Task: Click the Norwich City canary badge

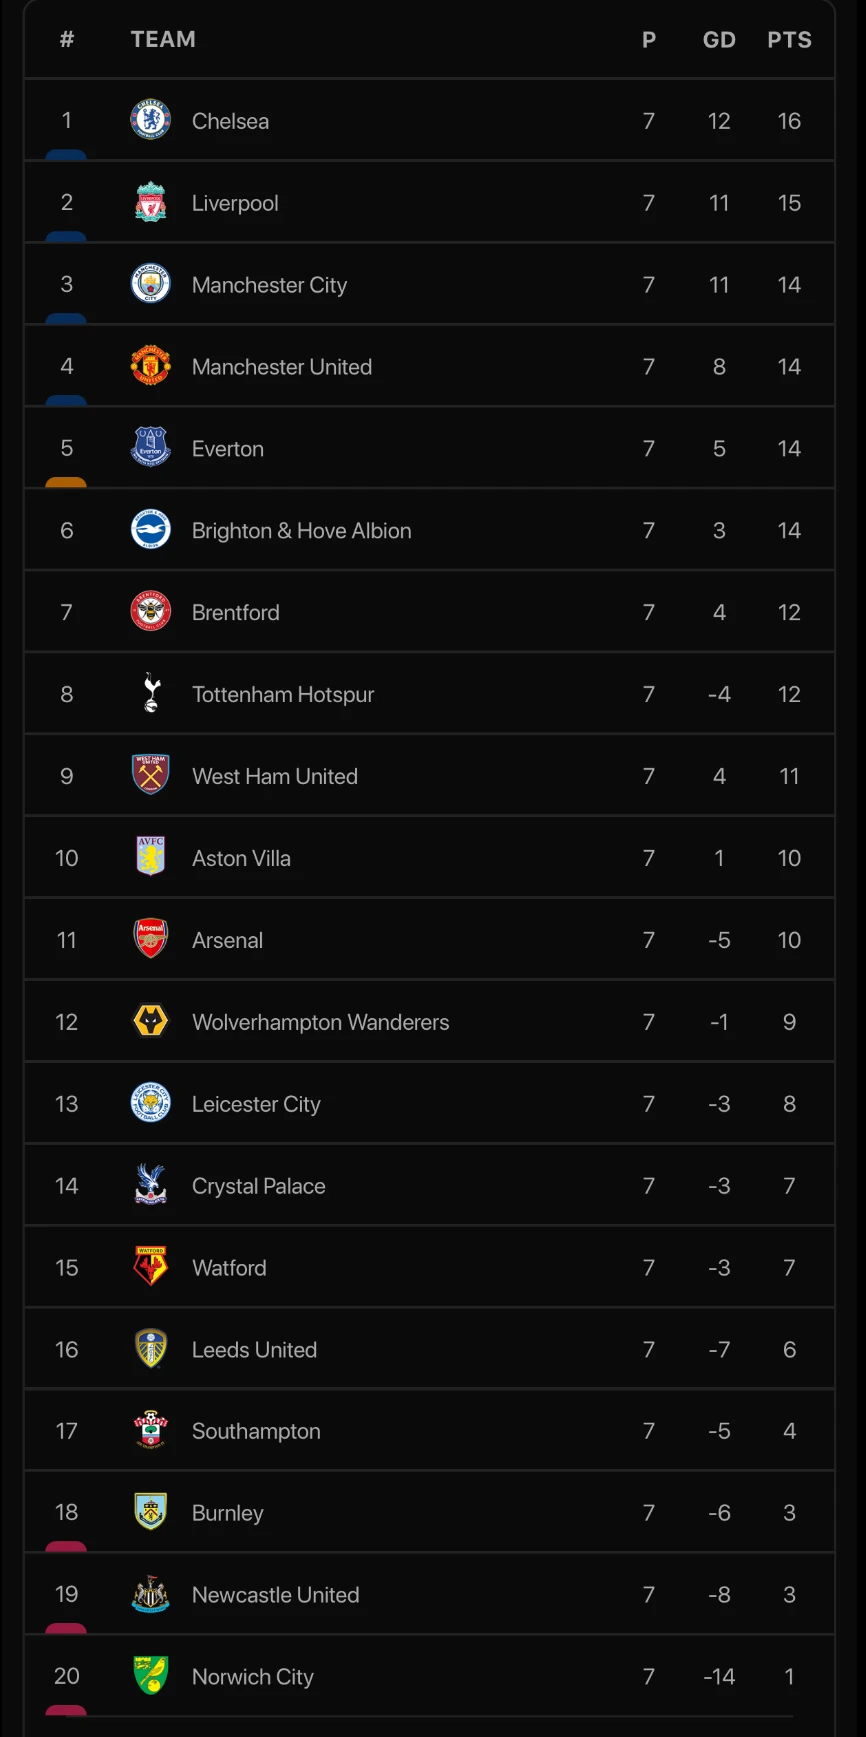Action: (151, 1676)
